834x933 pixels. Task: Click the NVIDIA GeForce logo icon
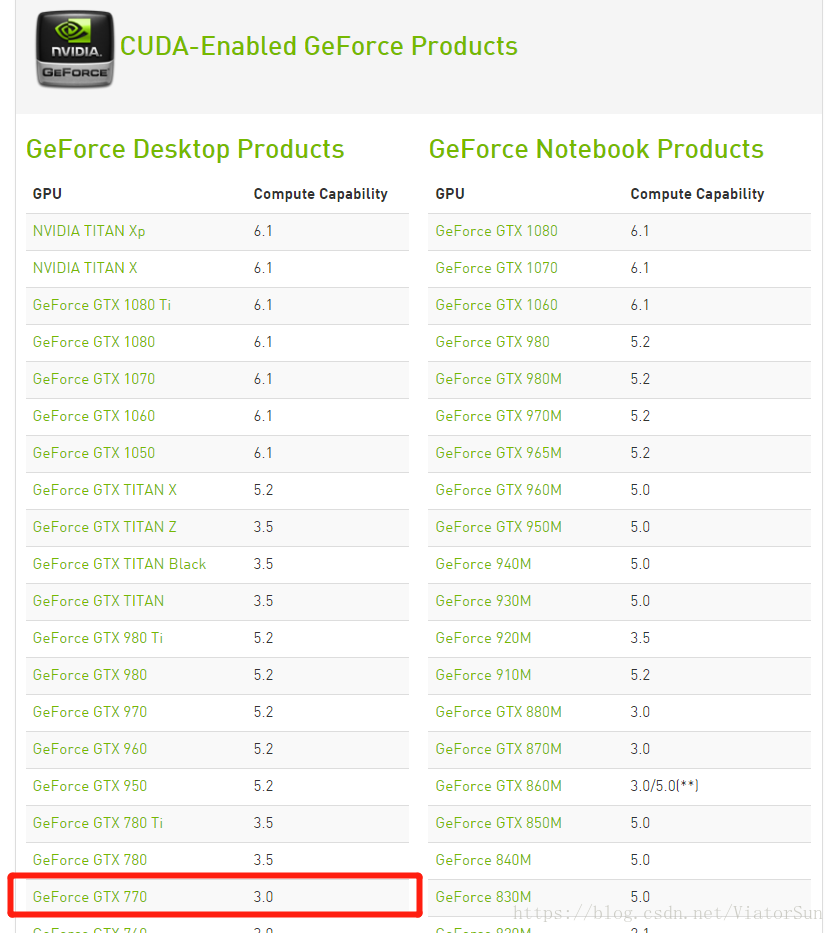point(74,49)
